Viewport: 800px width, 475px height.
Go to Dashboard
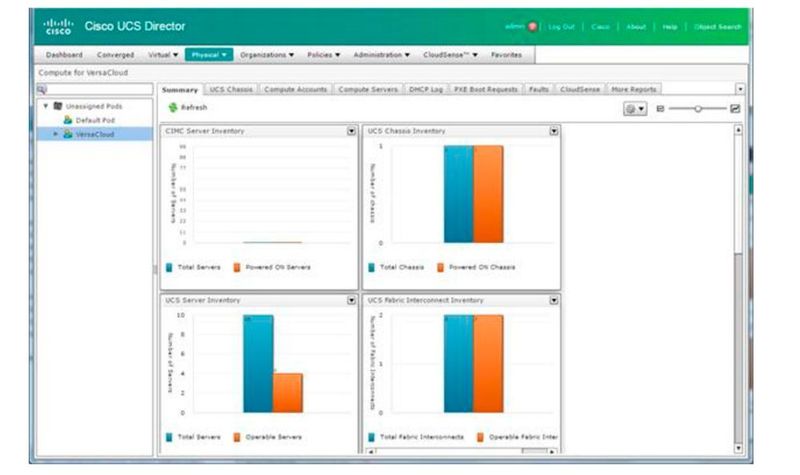64,55
